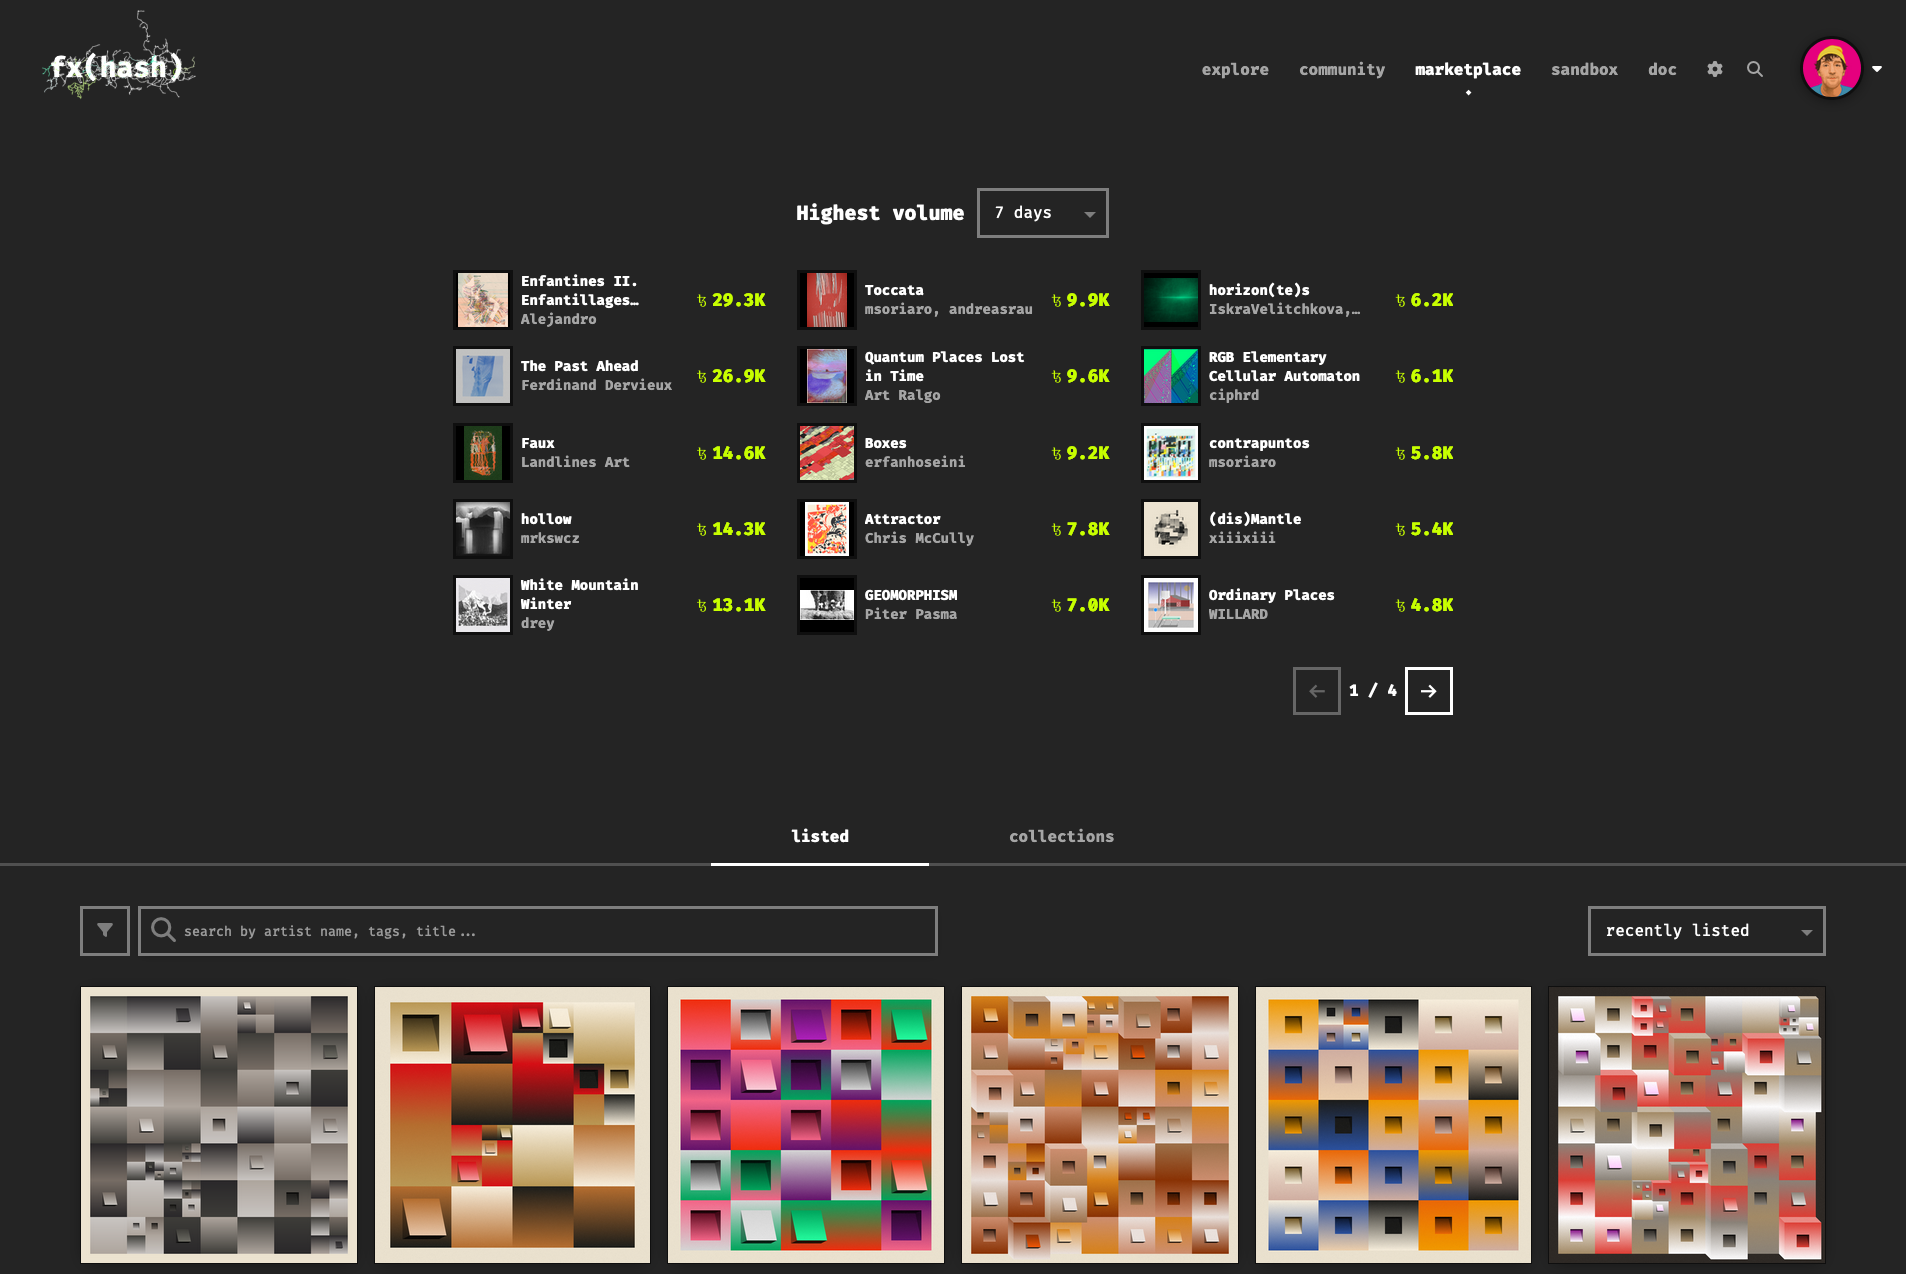Click artist name Piter Pasma

pos(910,614)
